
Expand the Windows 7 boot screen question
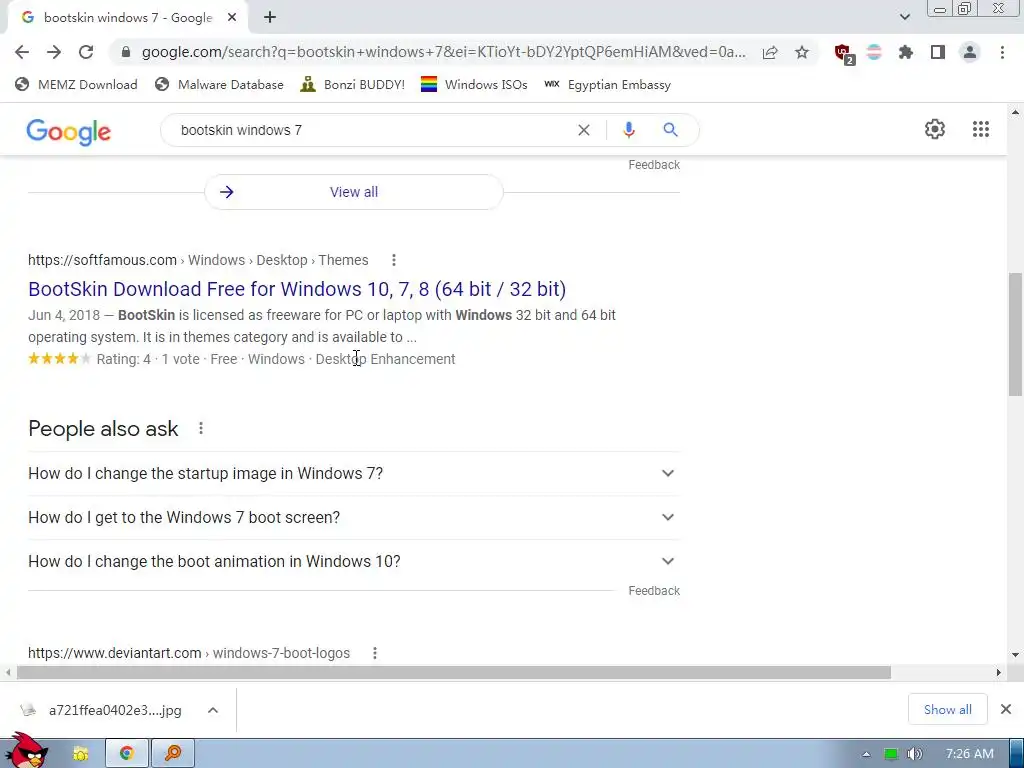(354, 517)
